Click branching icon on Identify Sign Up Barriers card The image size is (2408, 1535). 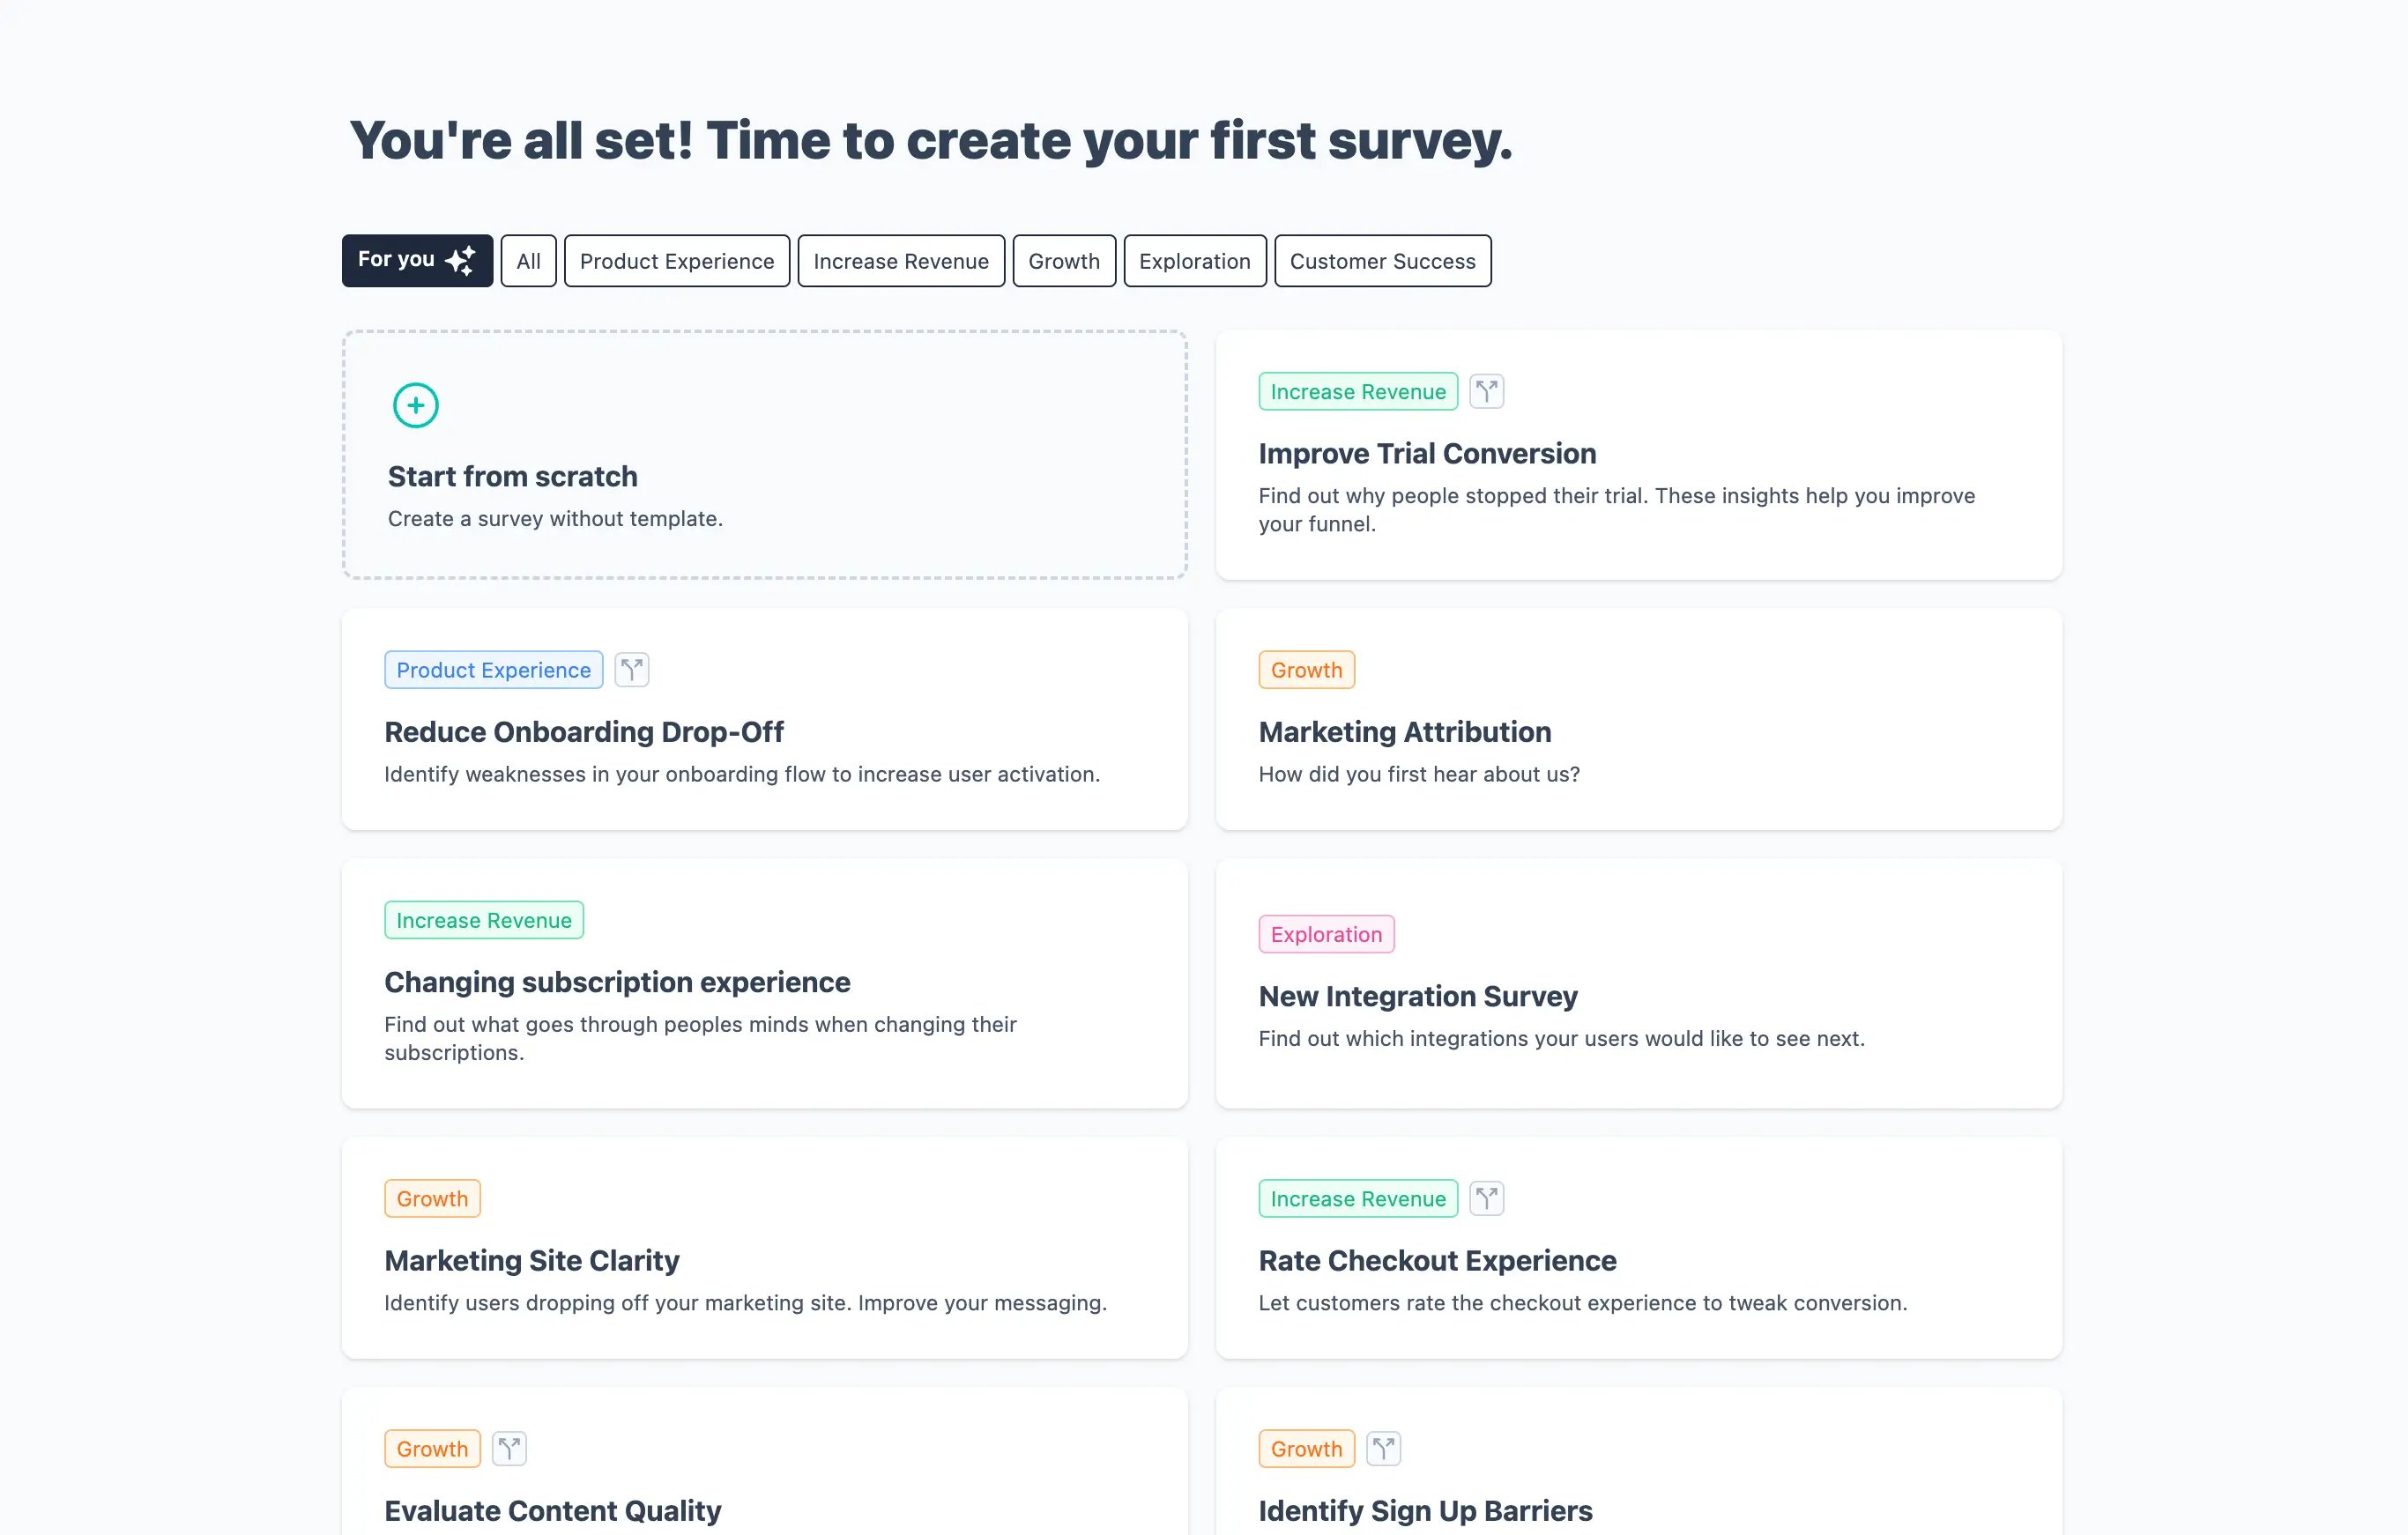[1383, 1448]
